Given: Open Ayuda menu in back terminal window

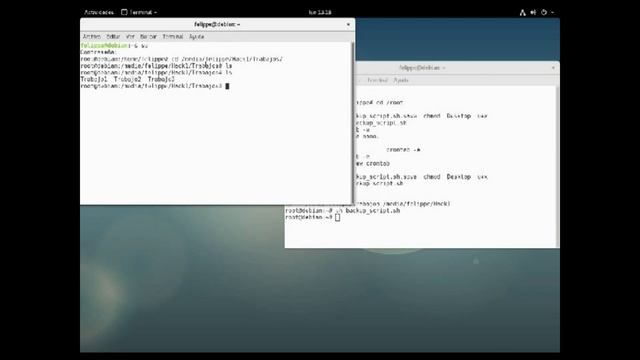Looking at the screenshot, I should tap(401, 80).
